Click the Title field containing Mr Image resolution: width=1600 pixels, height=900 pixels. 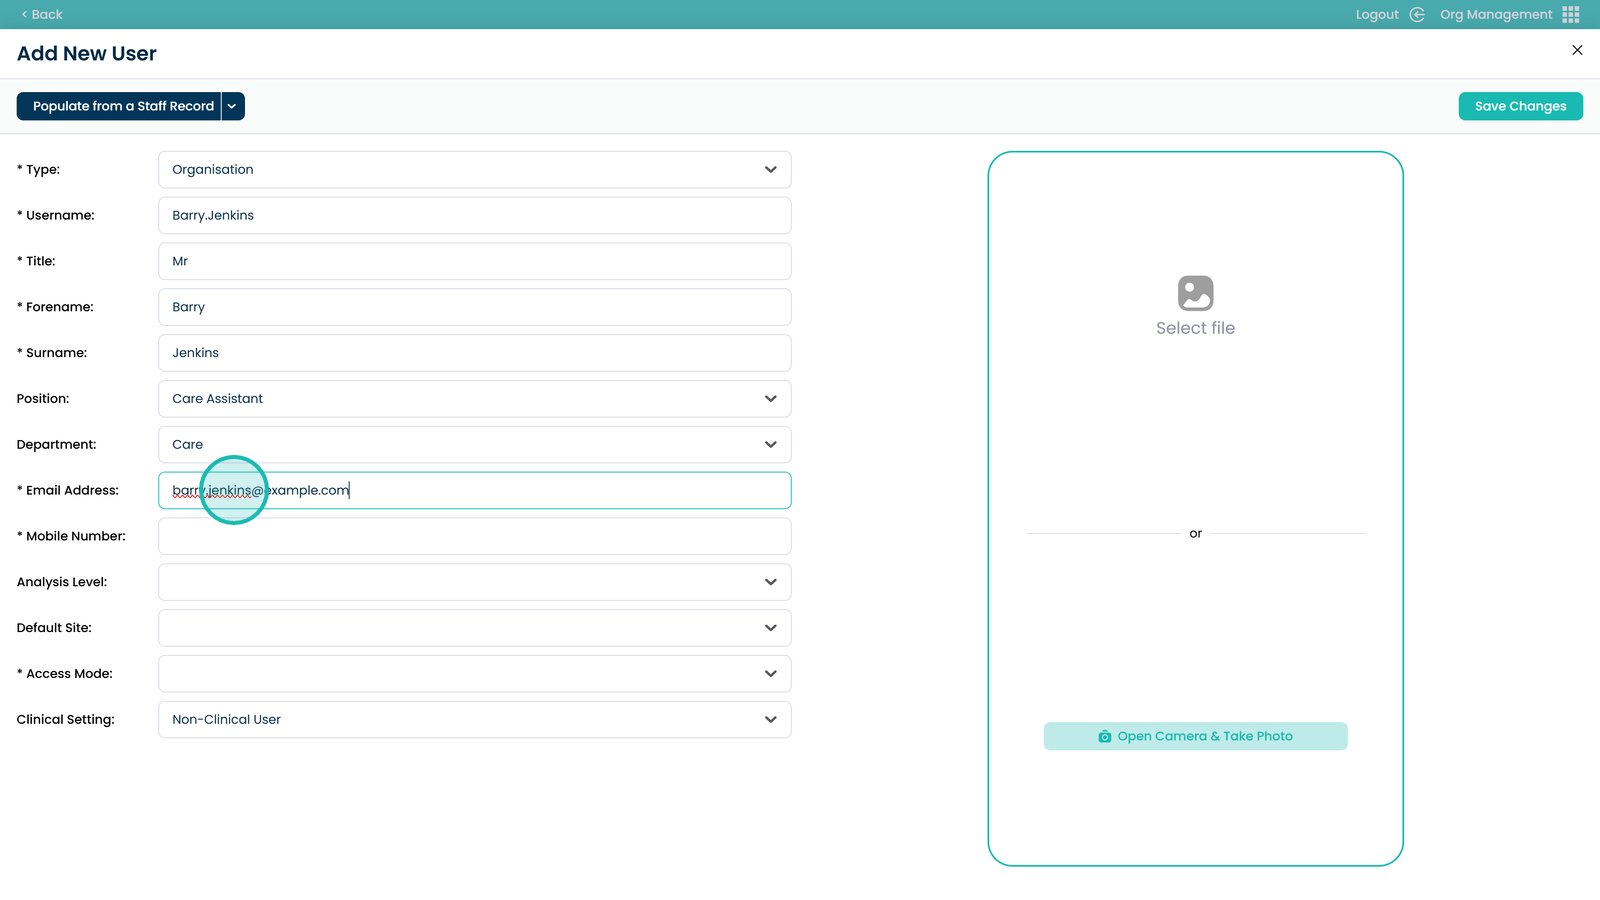475,261
